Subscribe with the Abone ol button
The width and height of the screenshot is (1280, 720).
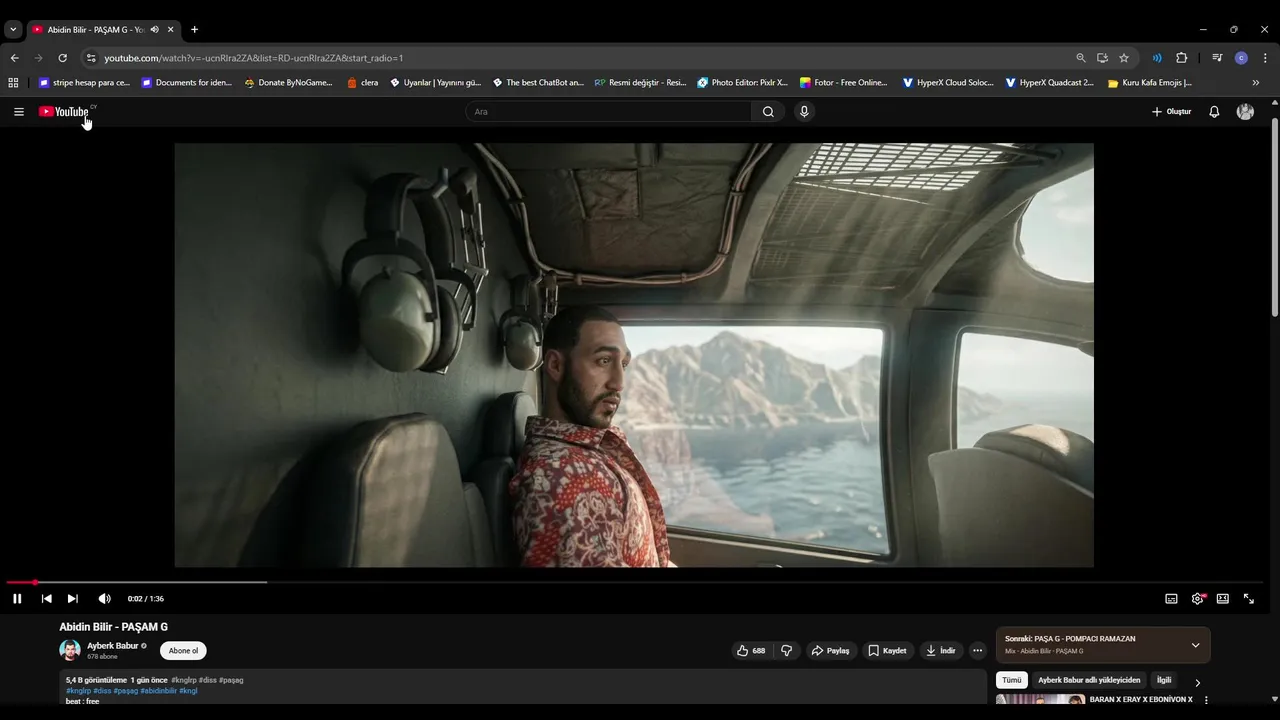tap(183, 651)
